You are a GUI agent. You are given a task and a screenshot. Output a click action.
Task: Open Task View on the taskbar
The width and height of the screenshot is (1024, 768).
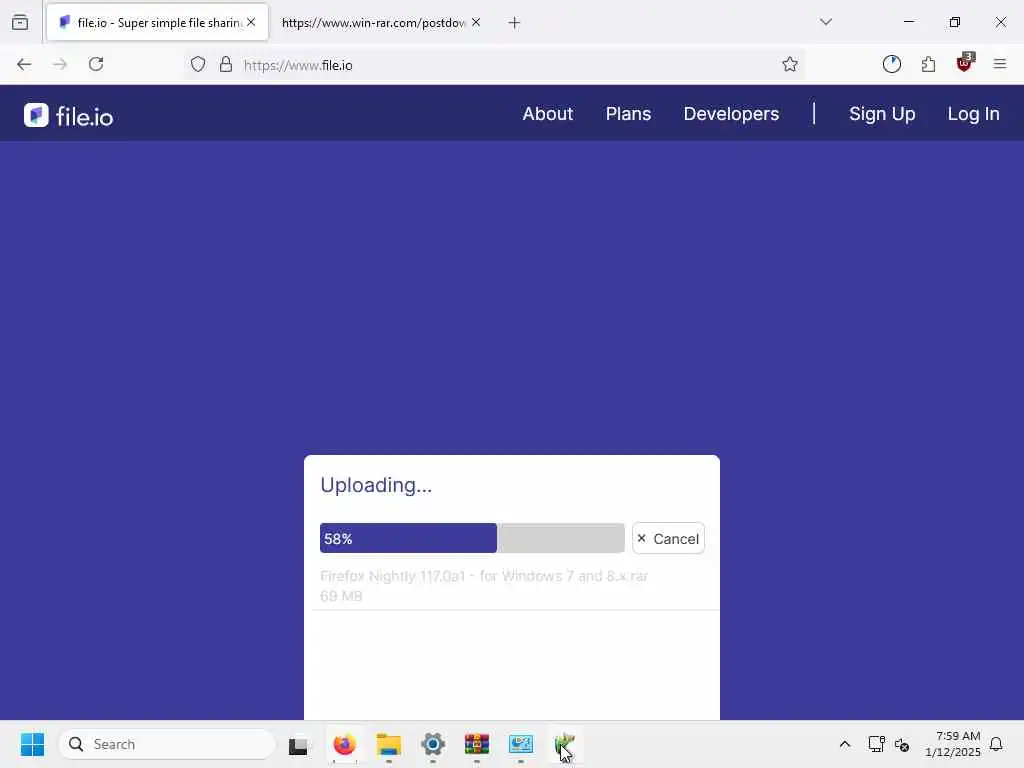pos(298,744)
